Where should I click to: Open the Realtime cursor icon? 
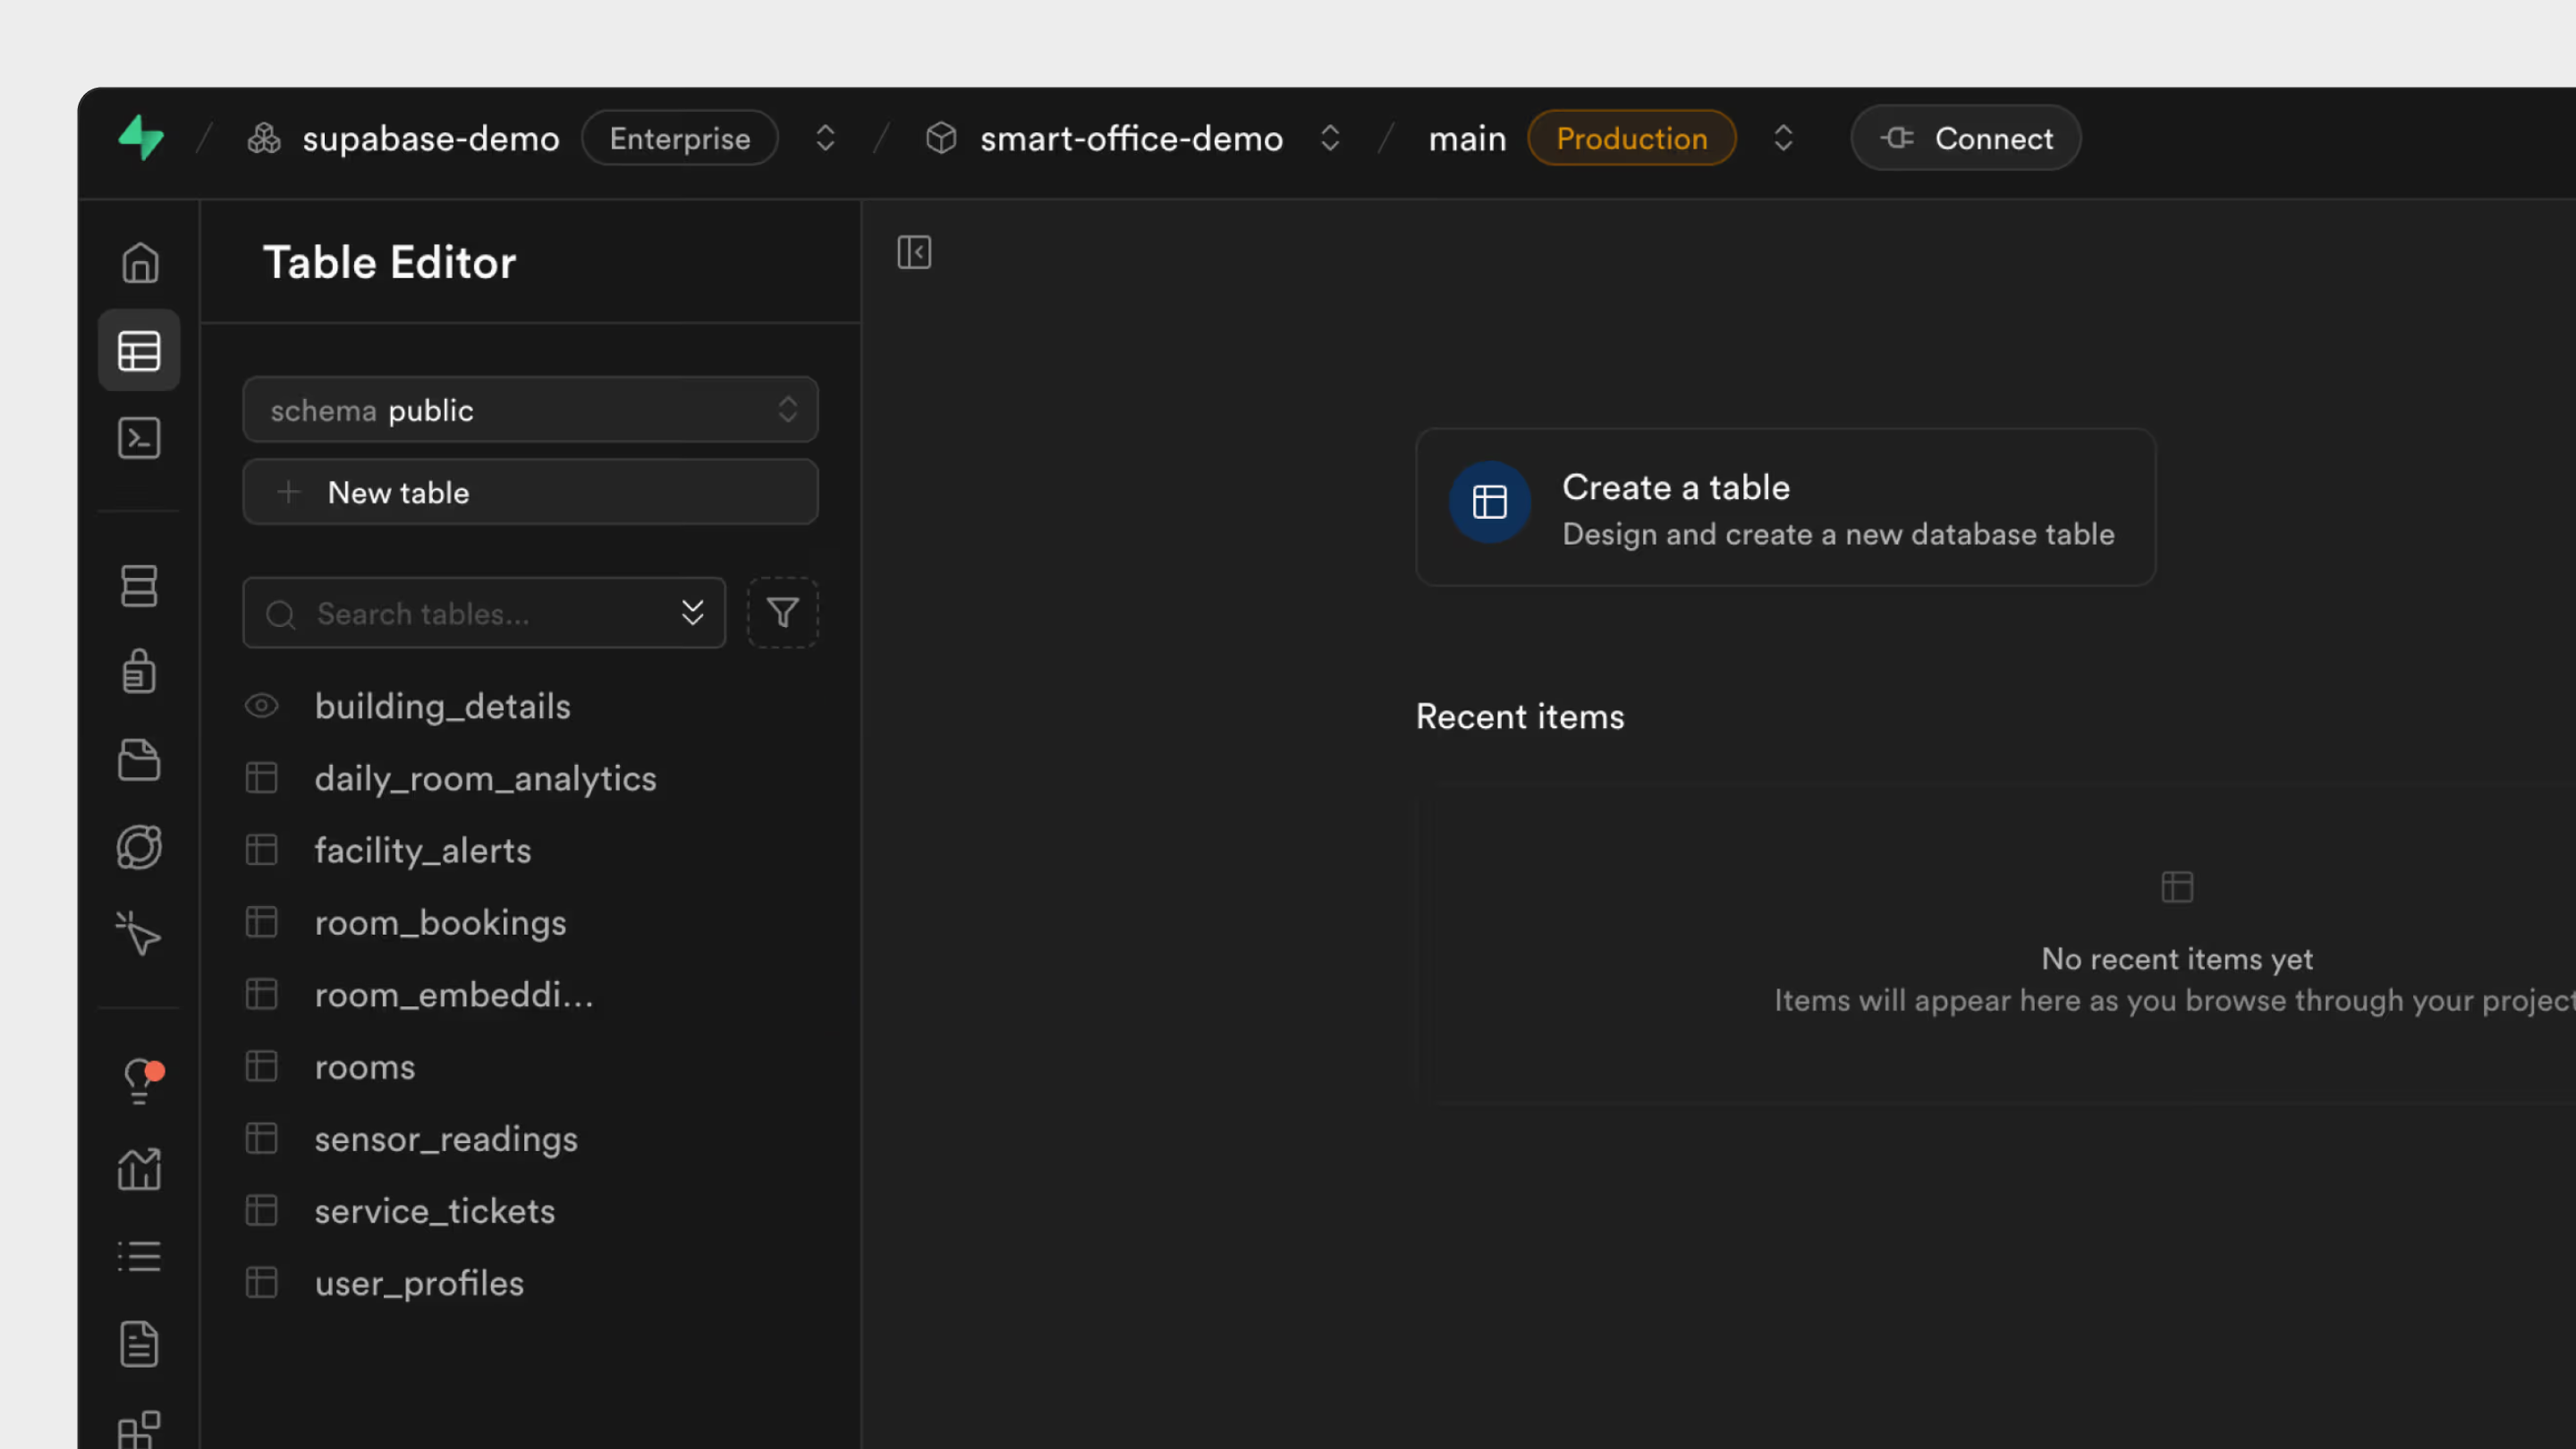(139, 933)
